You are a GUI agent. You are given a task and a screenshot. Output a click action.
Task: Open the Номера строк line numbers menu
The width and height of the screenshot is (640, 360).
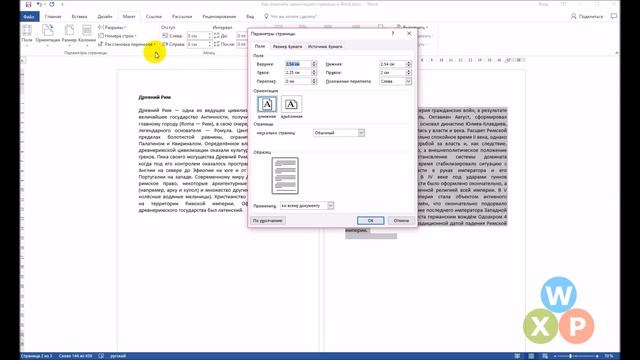[x=117, y=36]
